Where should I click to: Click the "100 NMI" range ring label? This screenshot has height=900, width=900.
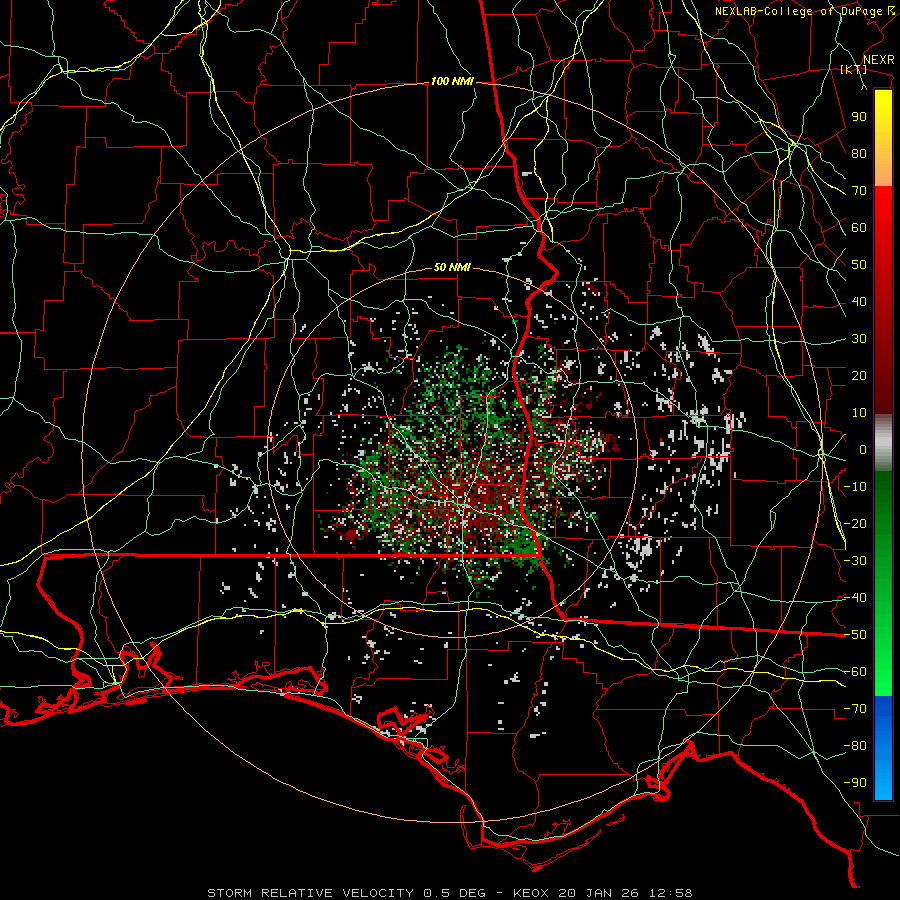452,82
